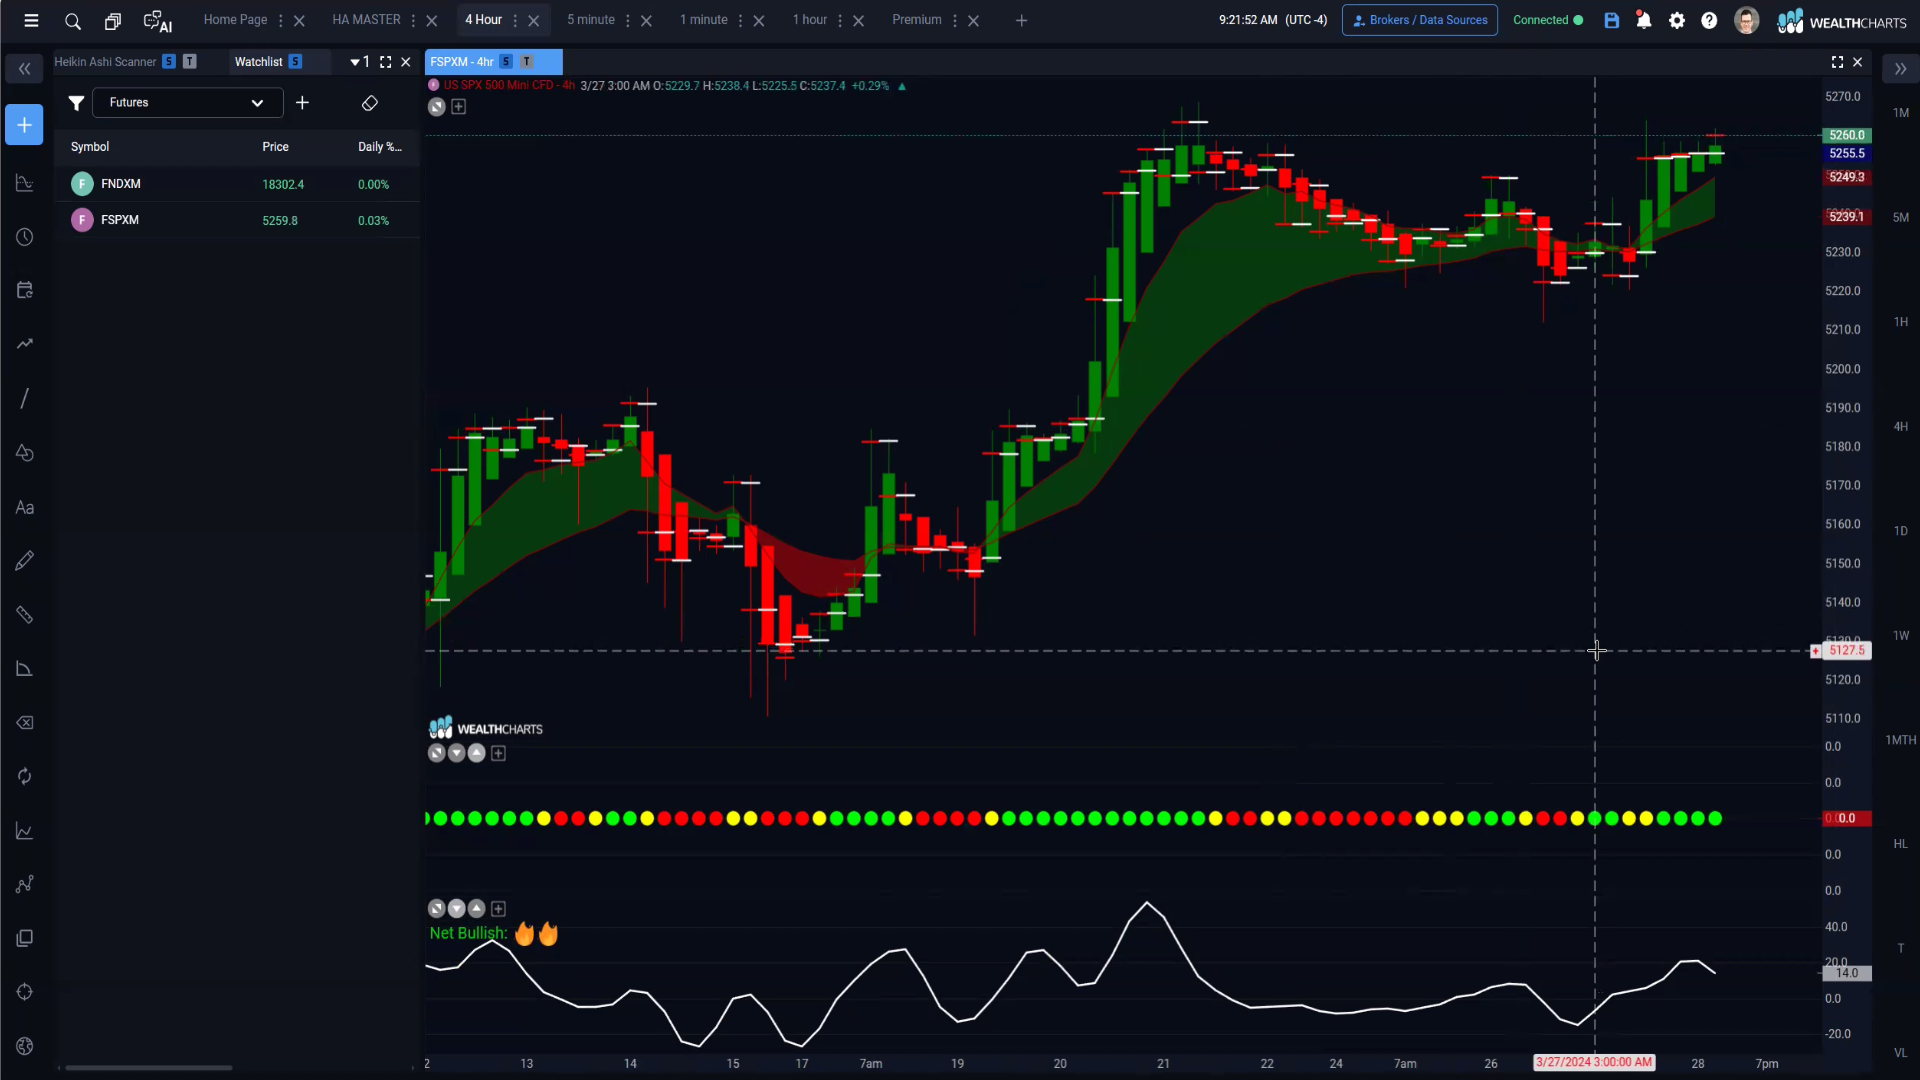Switch to the Home Page tab
1920x1080 pixels.
point(236,20)
